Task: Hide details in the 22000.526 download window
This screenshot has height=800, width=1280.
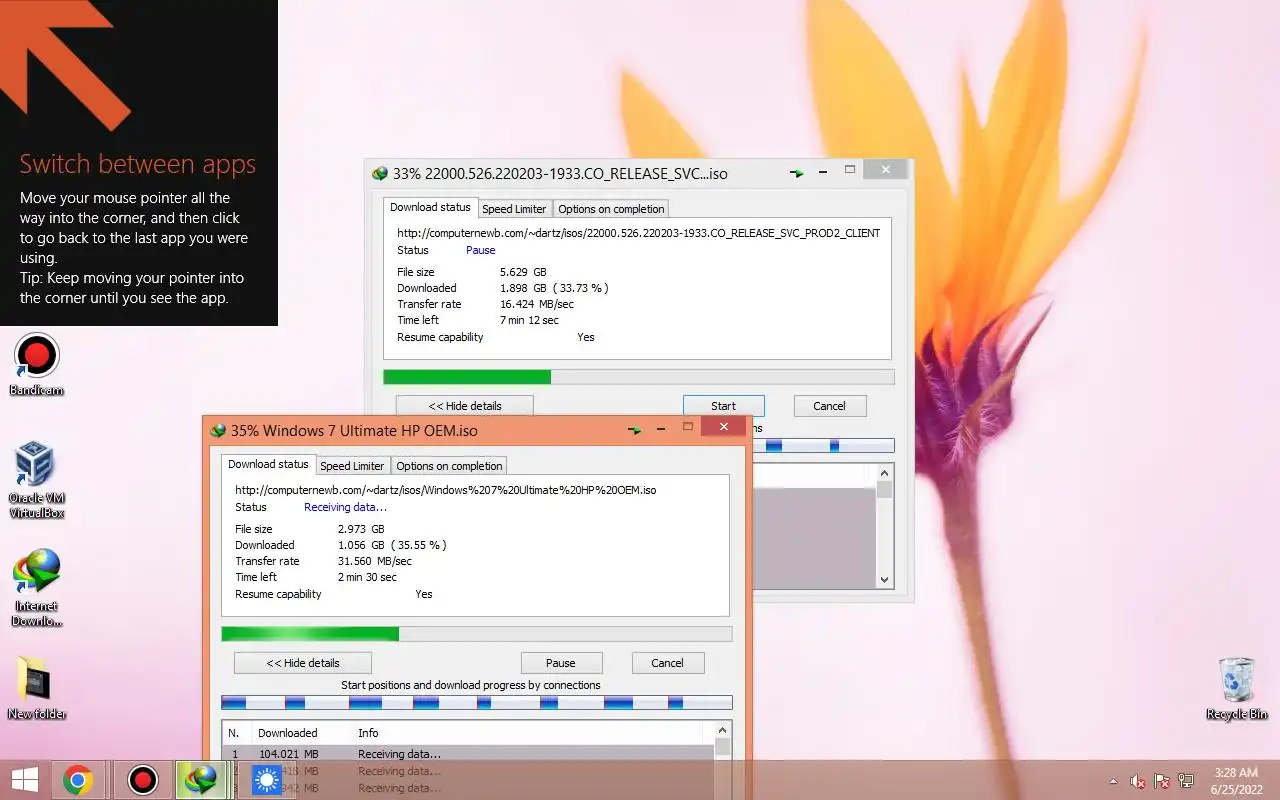Action: pyautogui.click(x=465, y=406)
